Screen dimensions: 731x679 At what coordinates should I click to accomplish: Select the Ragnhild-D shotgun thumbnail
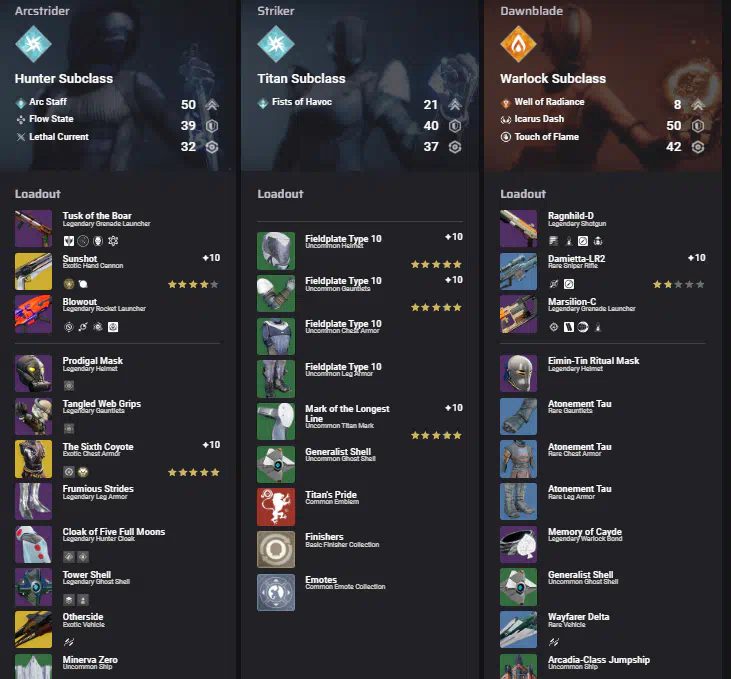[x=518, y=229]
